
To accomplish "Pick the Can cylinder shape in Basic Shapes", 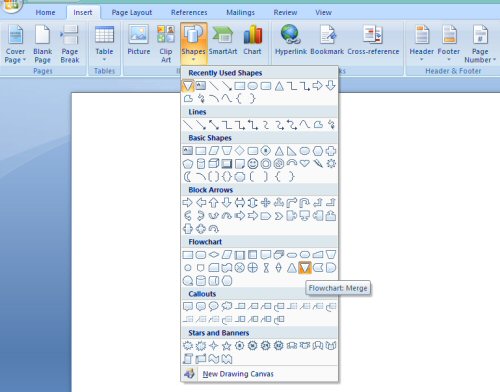I will coord(201,164).
